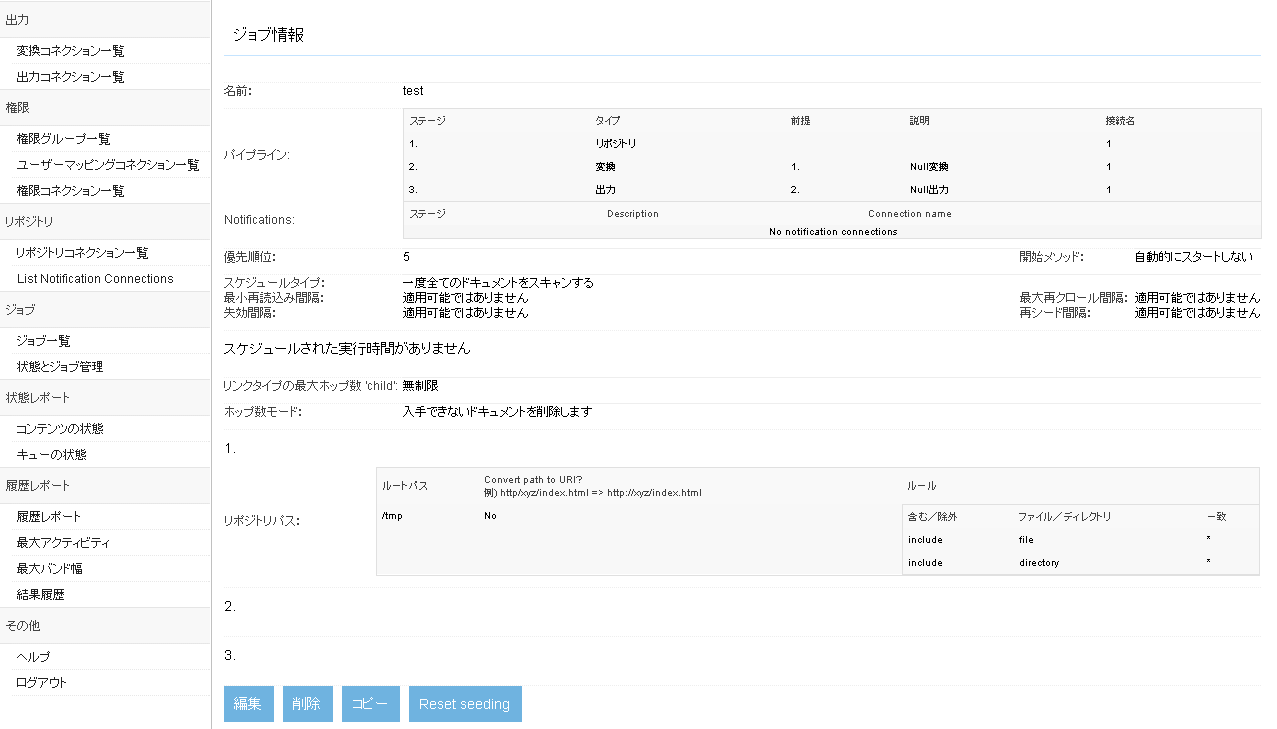Click the コピー (Copy) button
The height and width of the screenshot is (729, 1277).
coord(370,704)
